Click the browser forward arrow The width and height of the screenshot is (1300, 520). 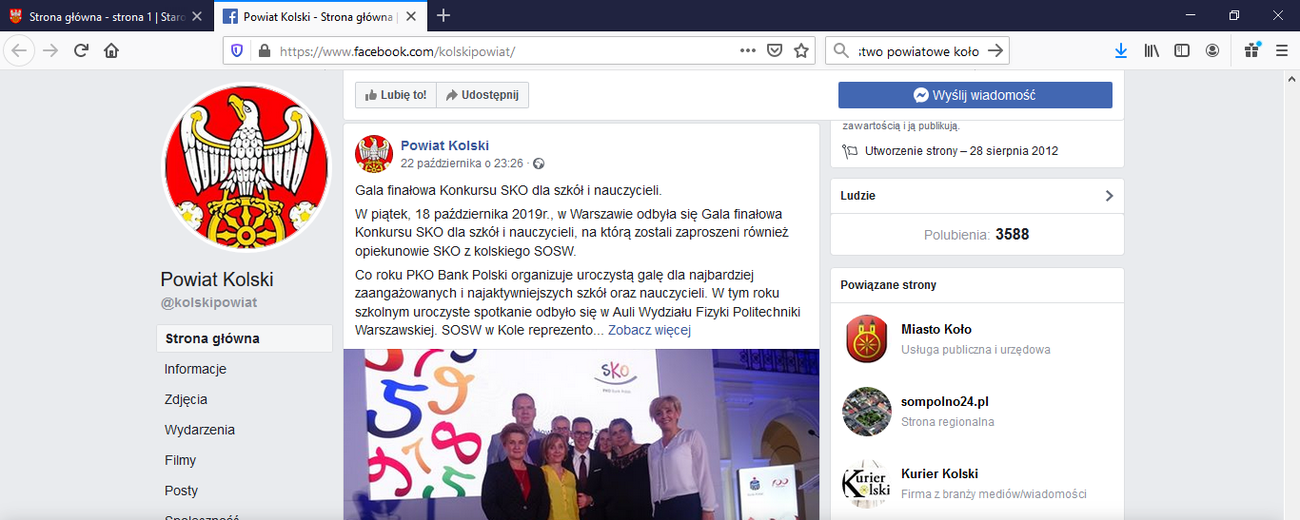click(x=51, y=50)
